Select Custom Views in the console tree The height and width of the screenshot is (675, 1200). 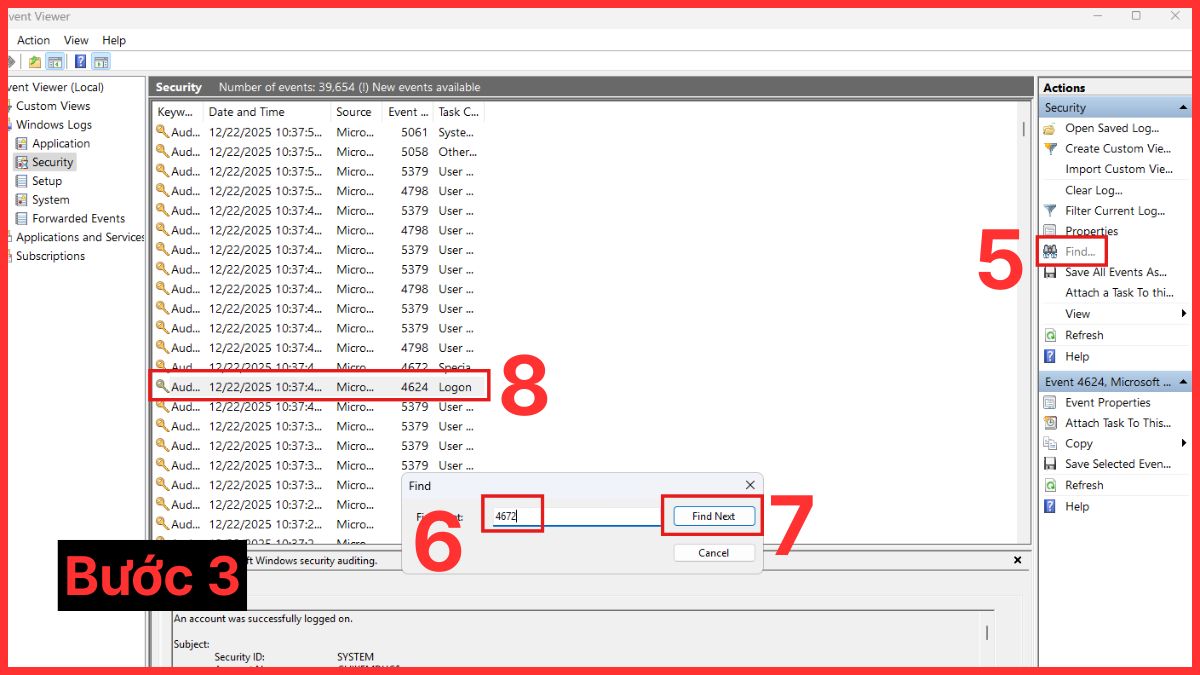pos(53,106)
